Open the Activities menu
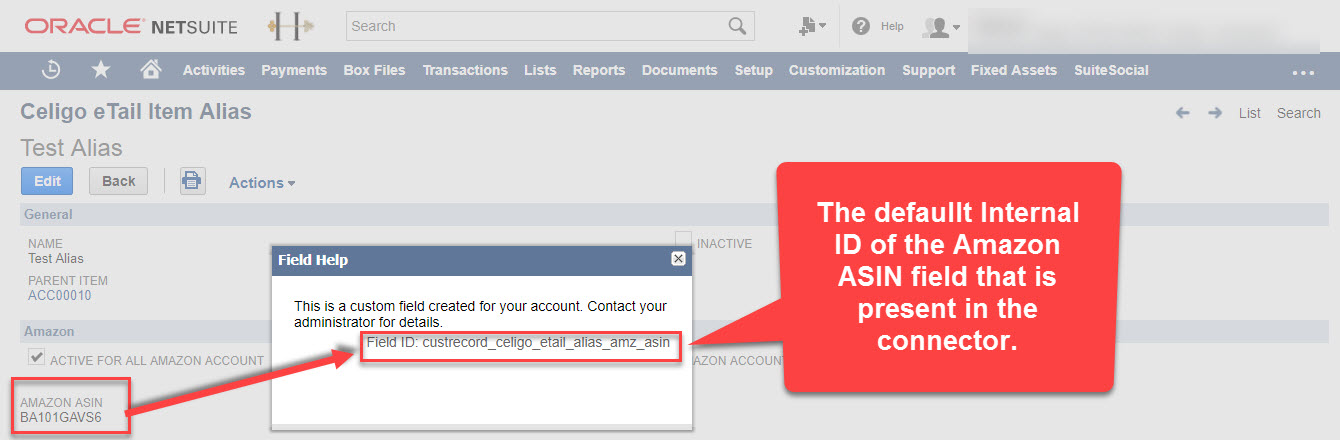1340x440 pixels. [x=214, y=70]
